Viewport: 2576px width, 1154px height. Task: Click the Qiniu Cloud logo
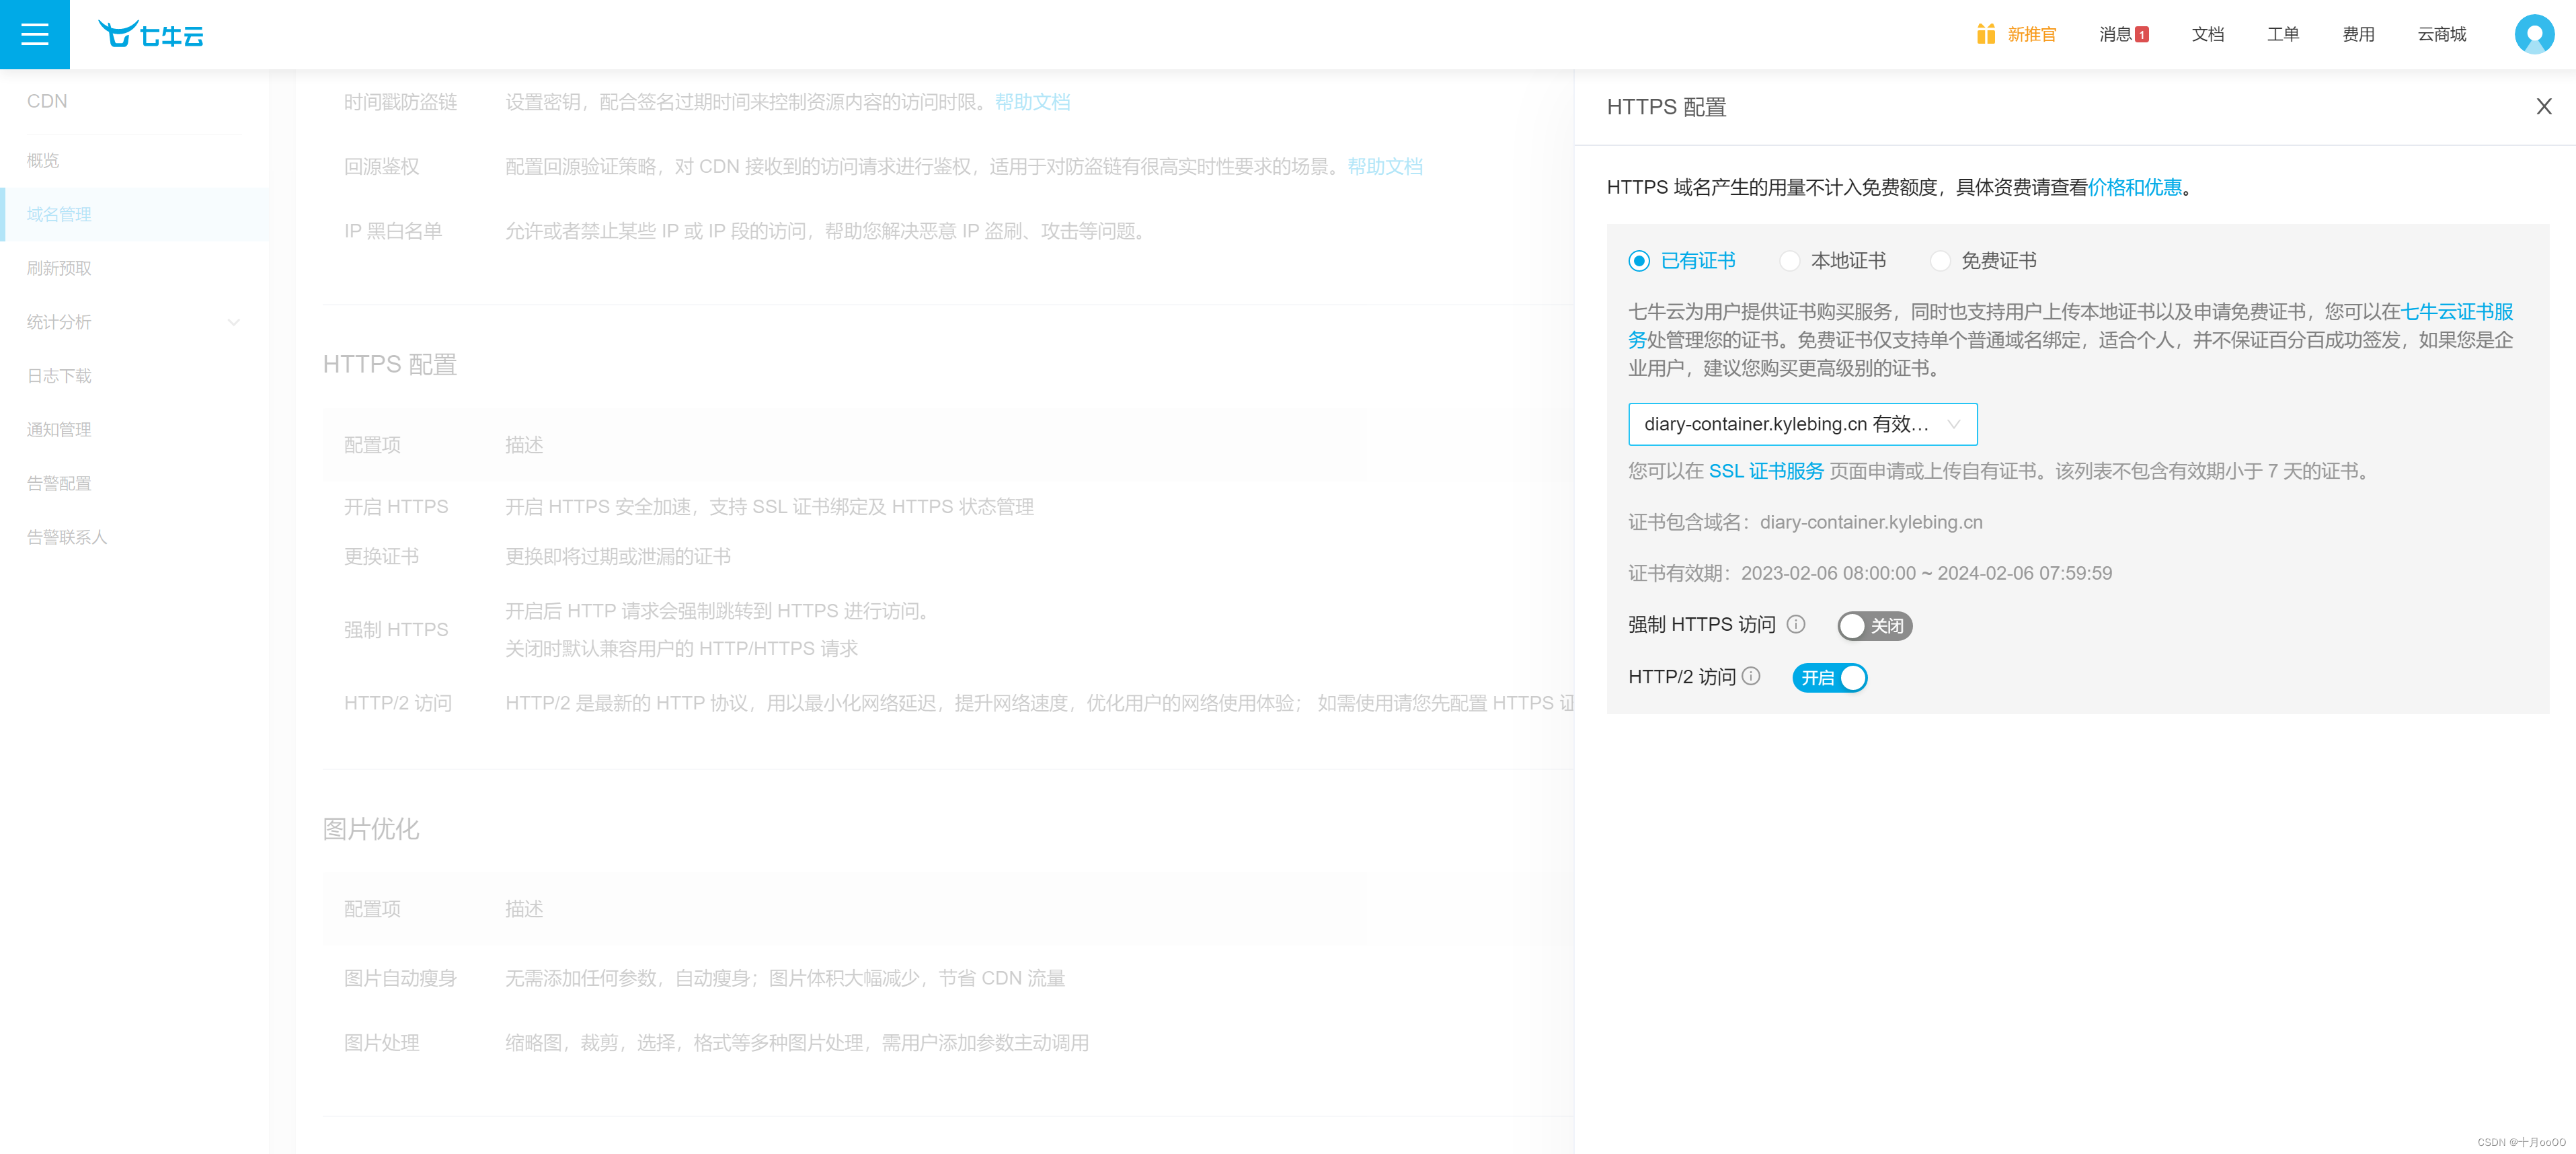[151, 34]
